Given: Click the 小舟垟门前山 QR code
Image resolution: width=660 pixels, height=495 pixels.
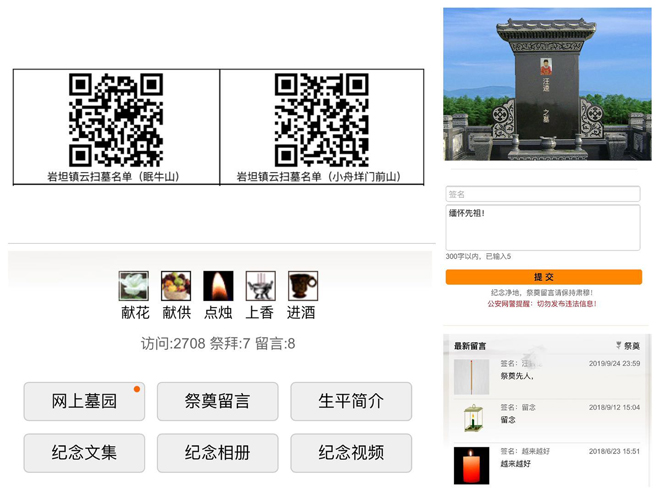Looking at the screenshot, I should (x=322, y=120).
